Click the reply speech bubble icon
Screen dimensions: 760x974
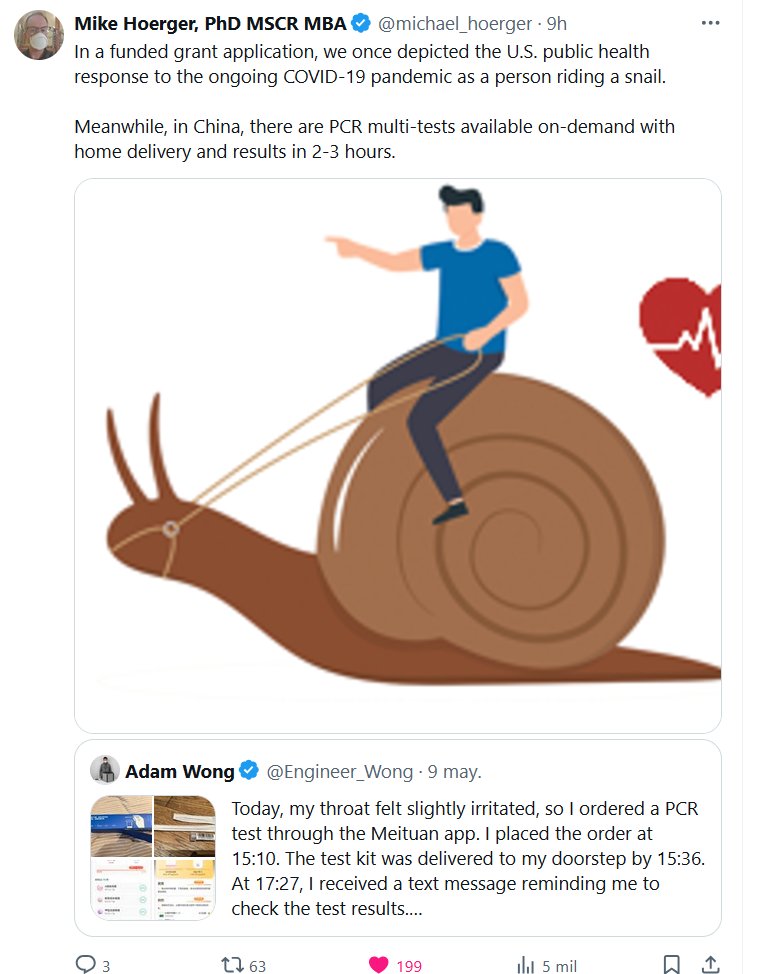(x=85, y=964)
